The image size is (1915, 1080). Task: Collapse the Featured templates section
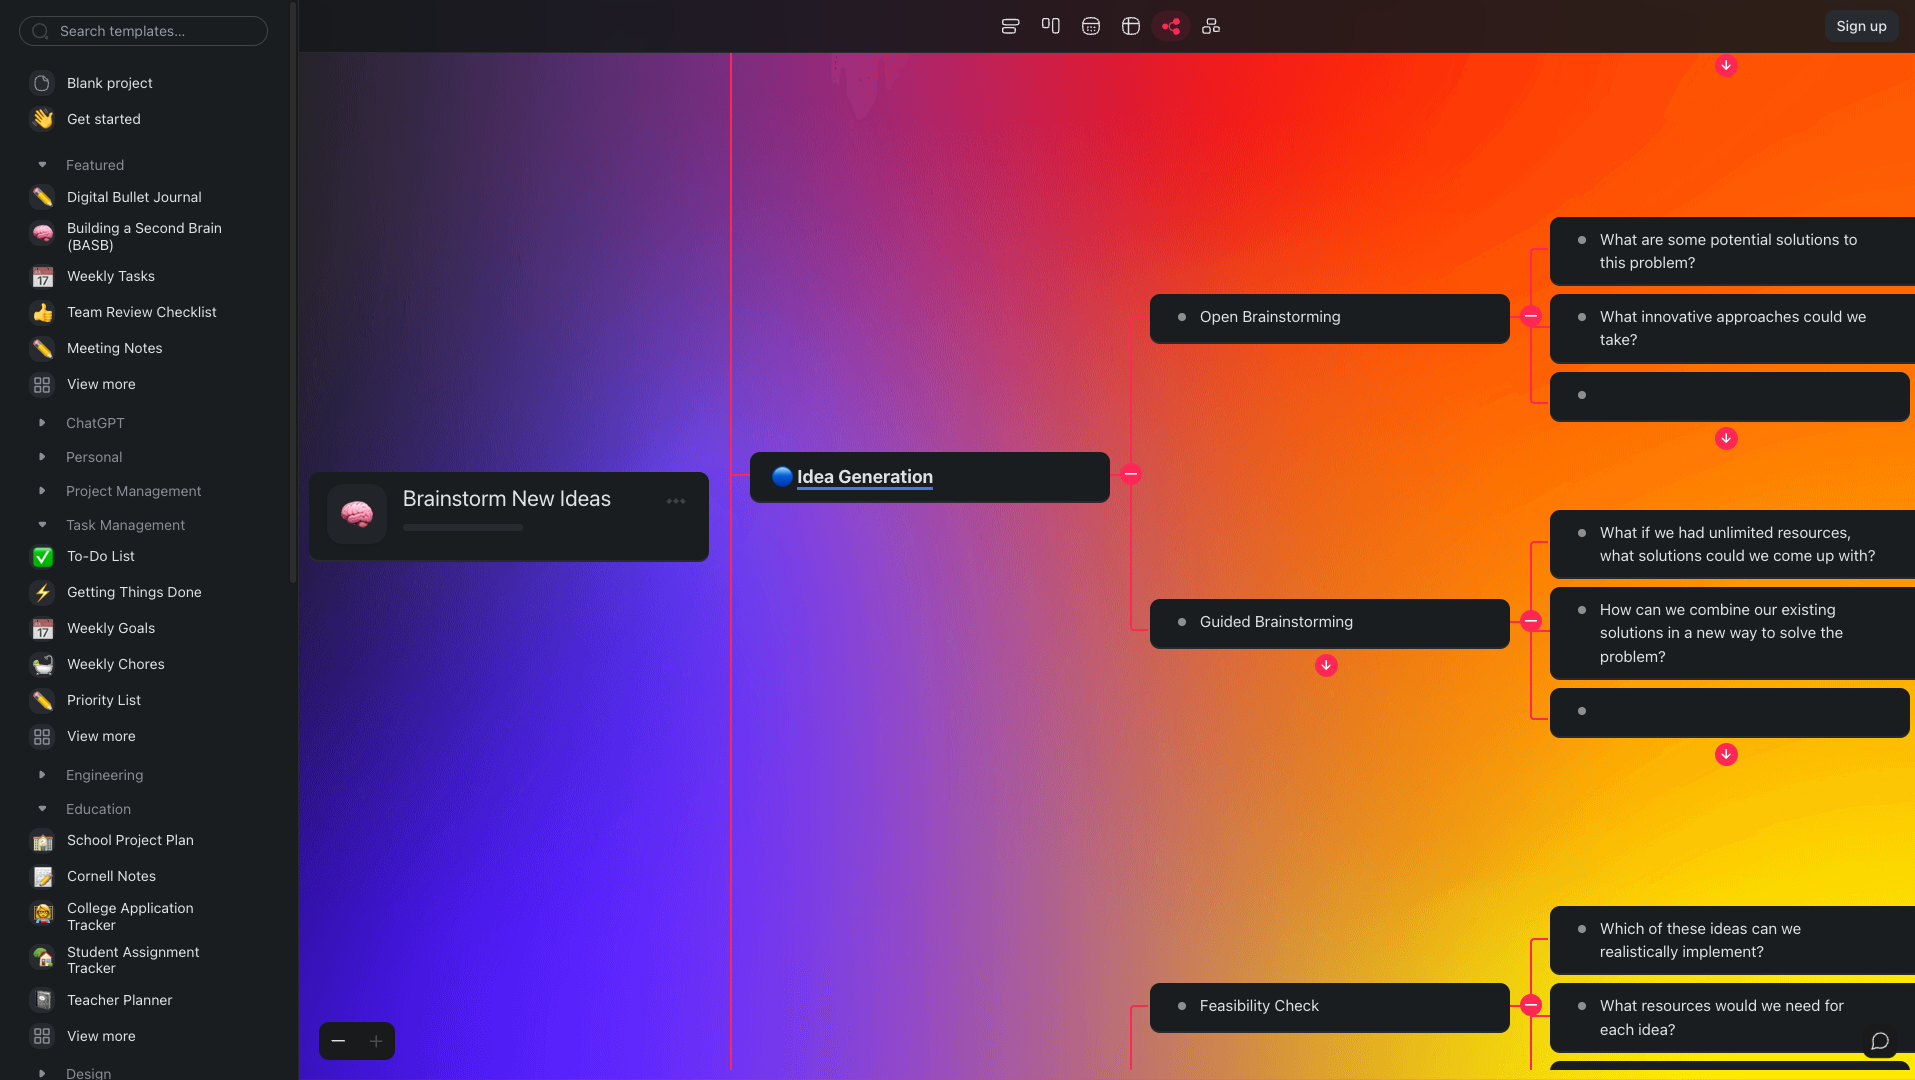click(42, 165)
